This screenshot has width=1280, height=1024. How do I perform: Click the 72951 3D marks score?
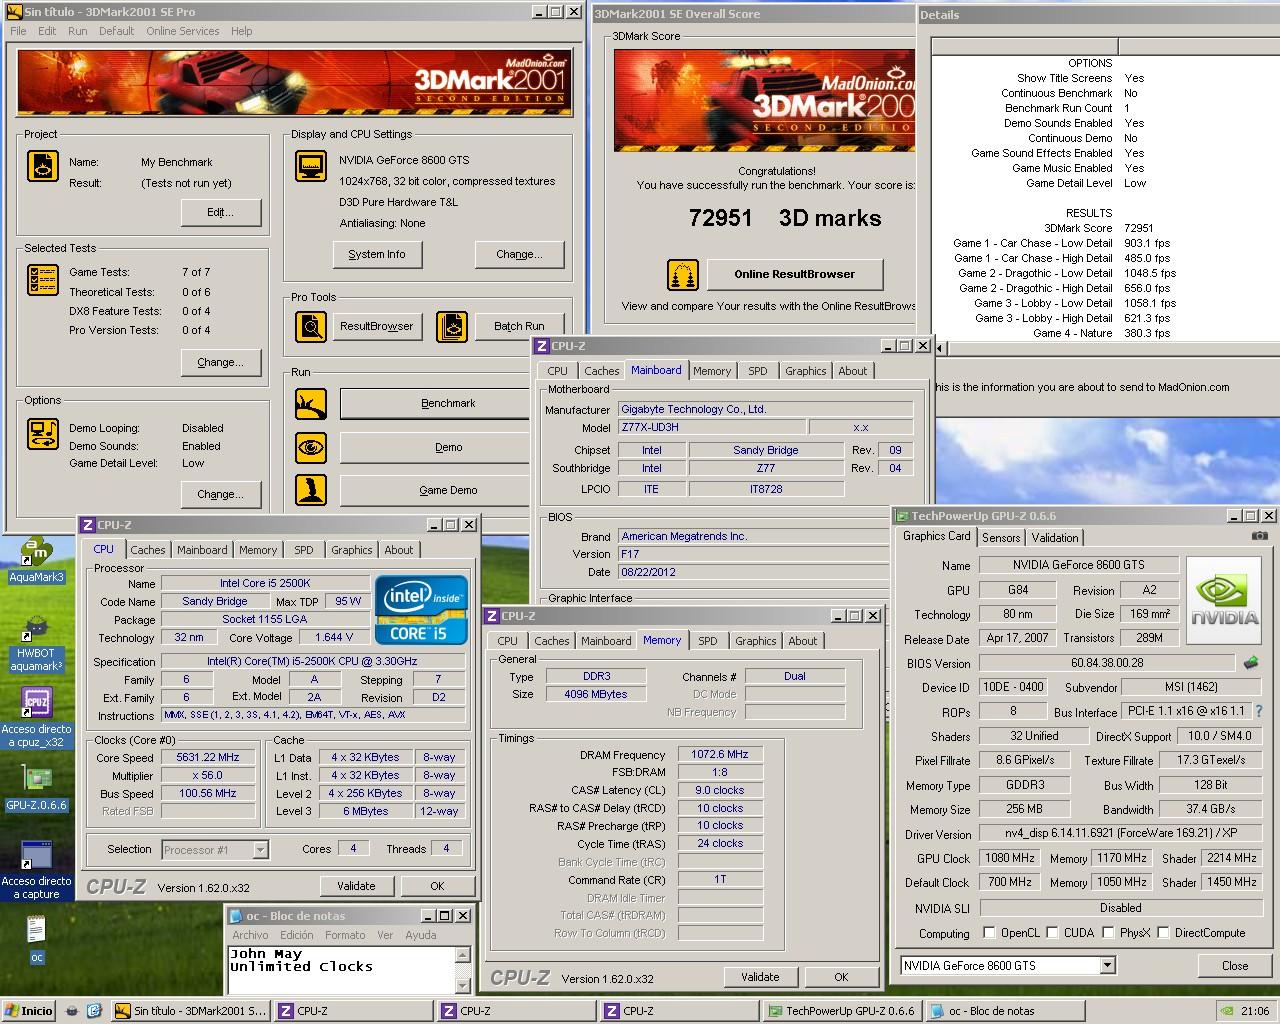785,218
